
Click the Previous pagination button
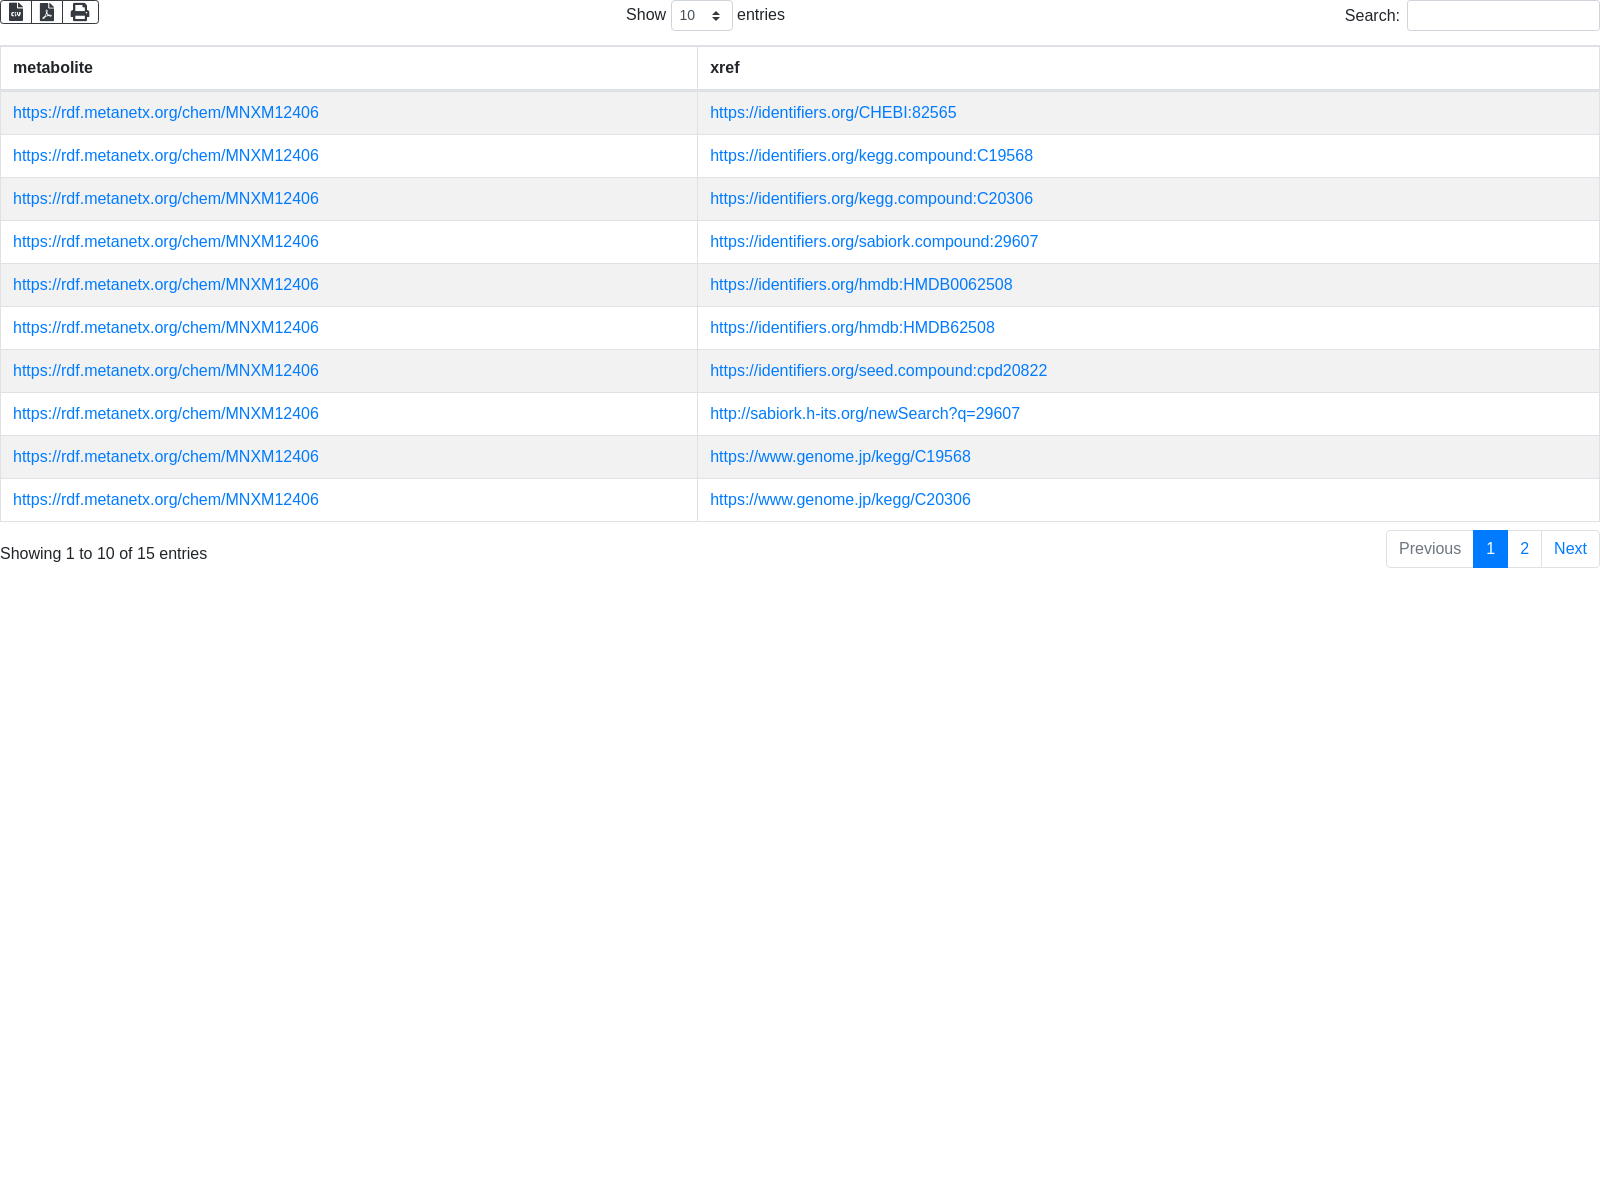pyautogui.click(x=1429, y=549)
